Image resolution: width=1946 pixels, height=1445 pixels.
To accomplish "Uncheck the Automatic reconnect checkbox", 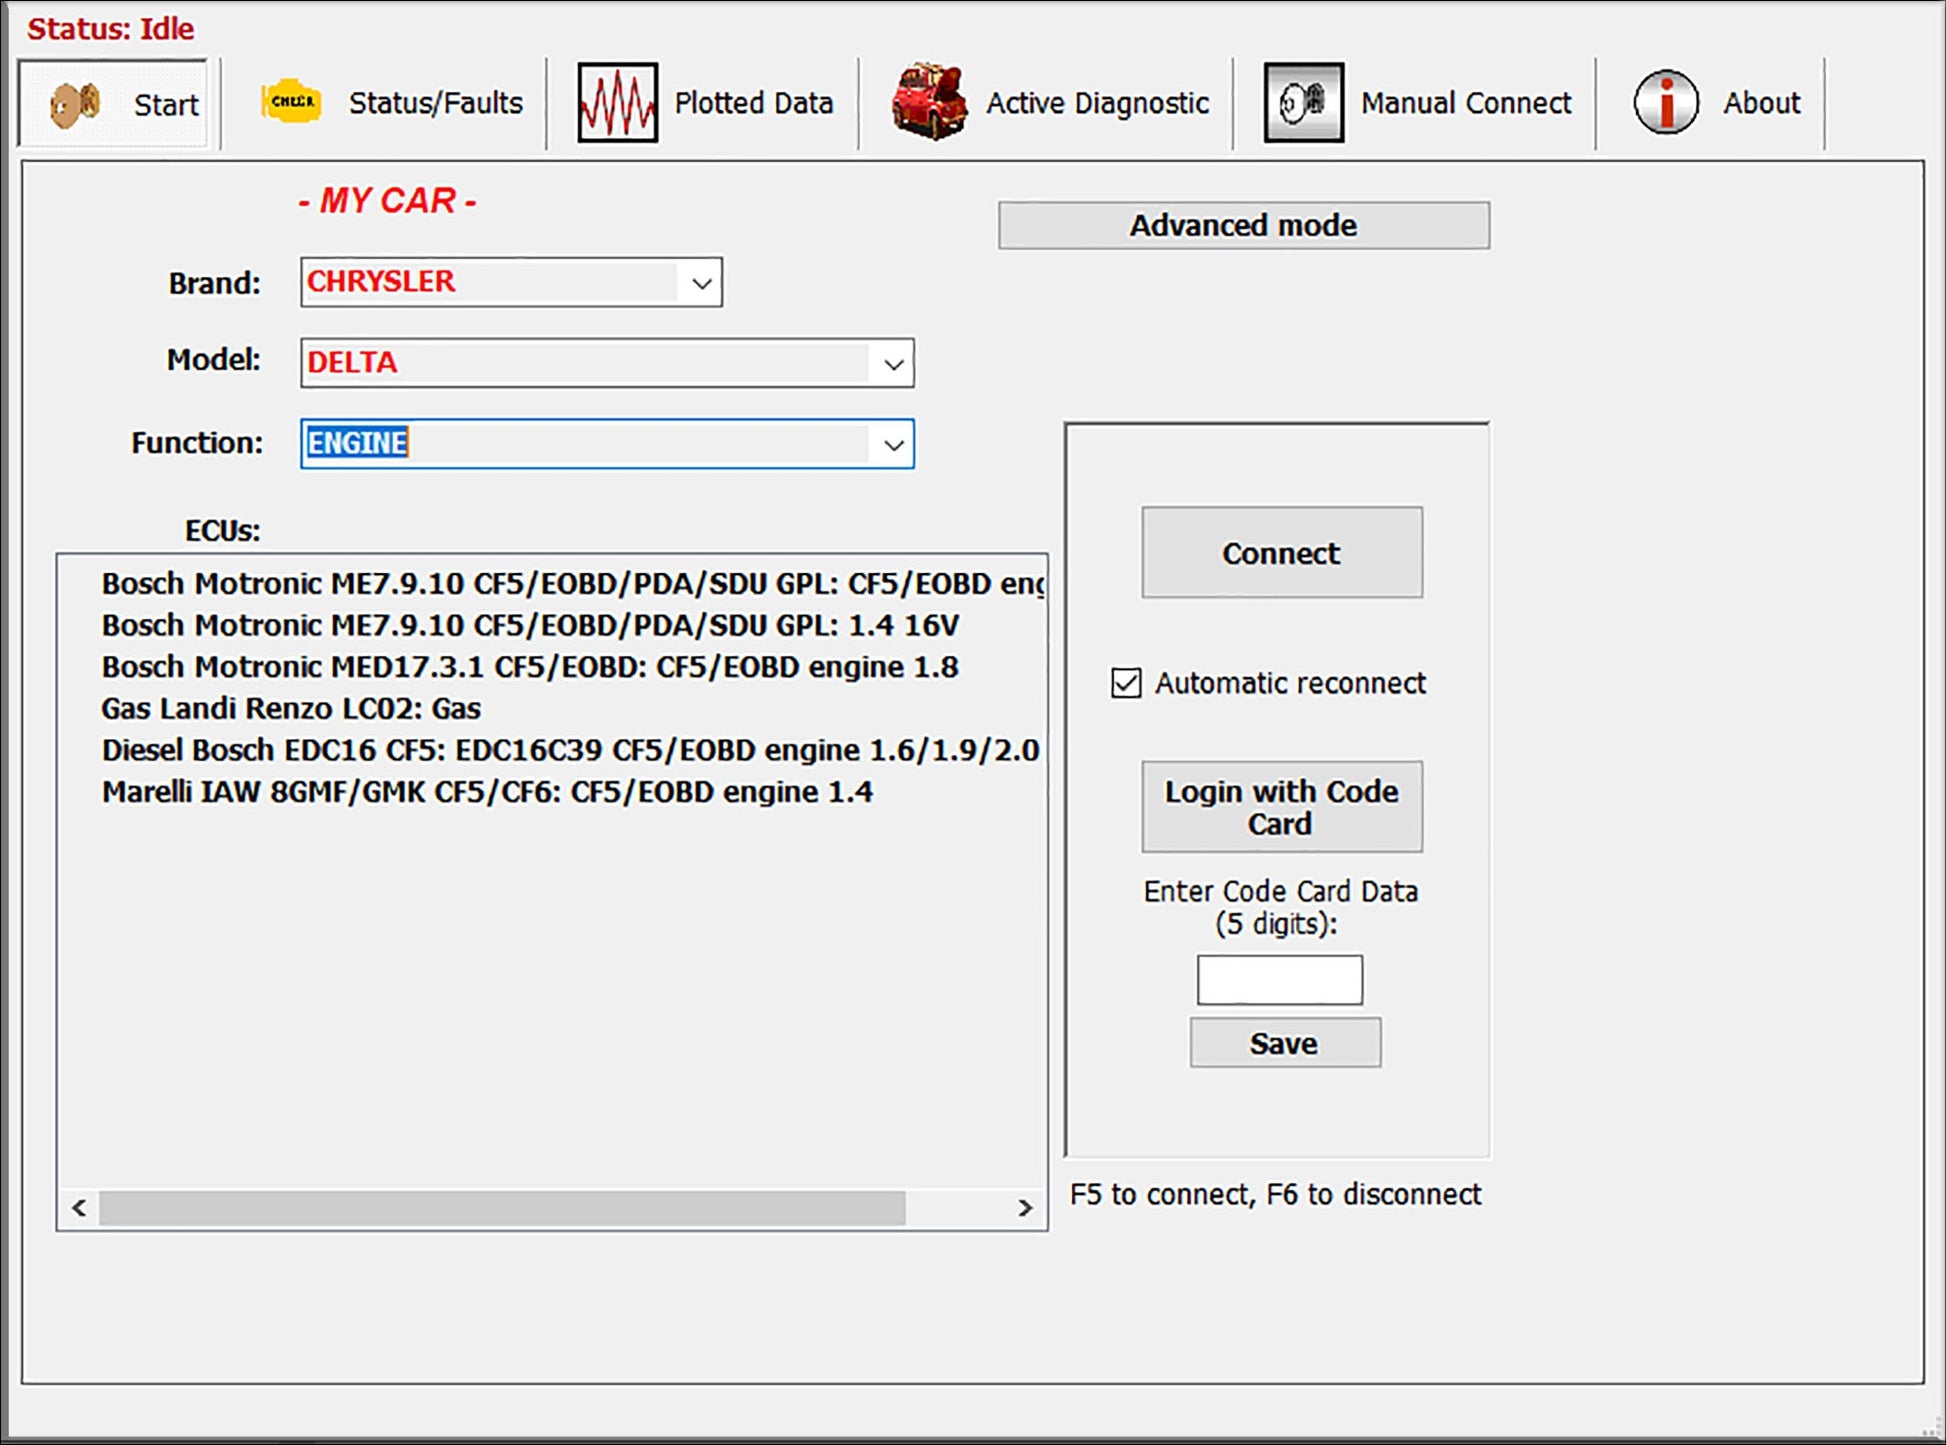I will (x=1126, y=683).
